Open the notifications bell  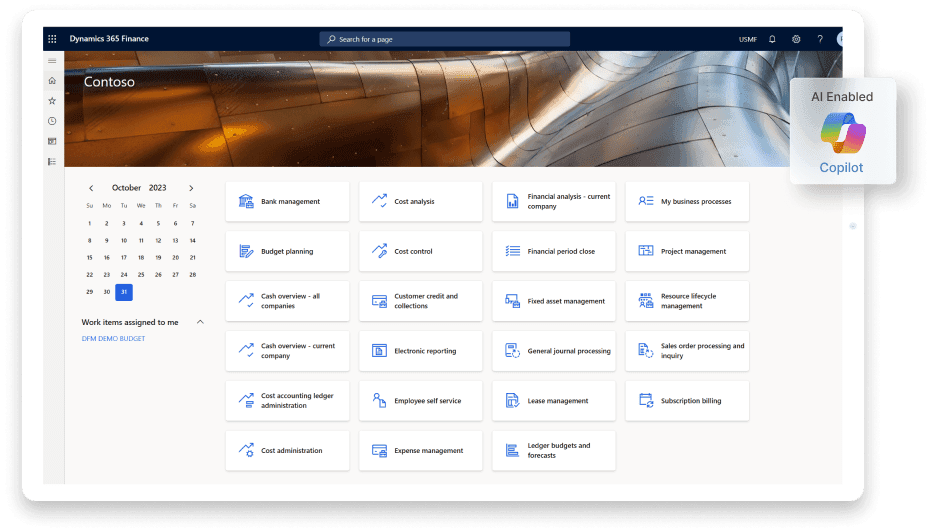(772, 39)
